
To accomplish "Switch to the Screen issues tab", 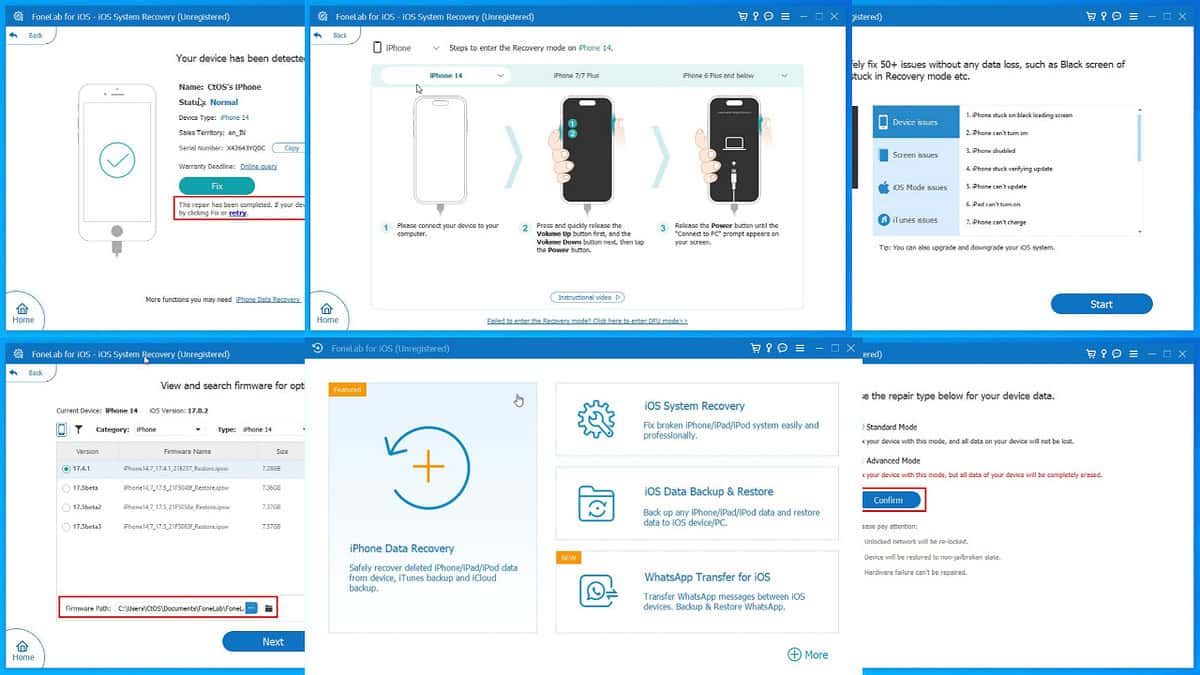I will pos(915,155).
